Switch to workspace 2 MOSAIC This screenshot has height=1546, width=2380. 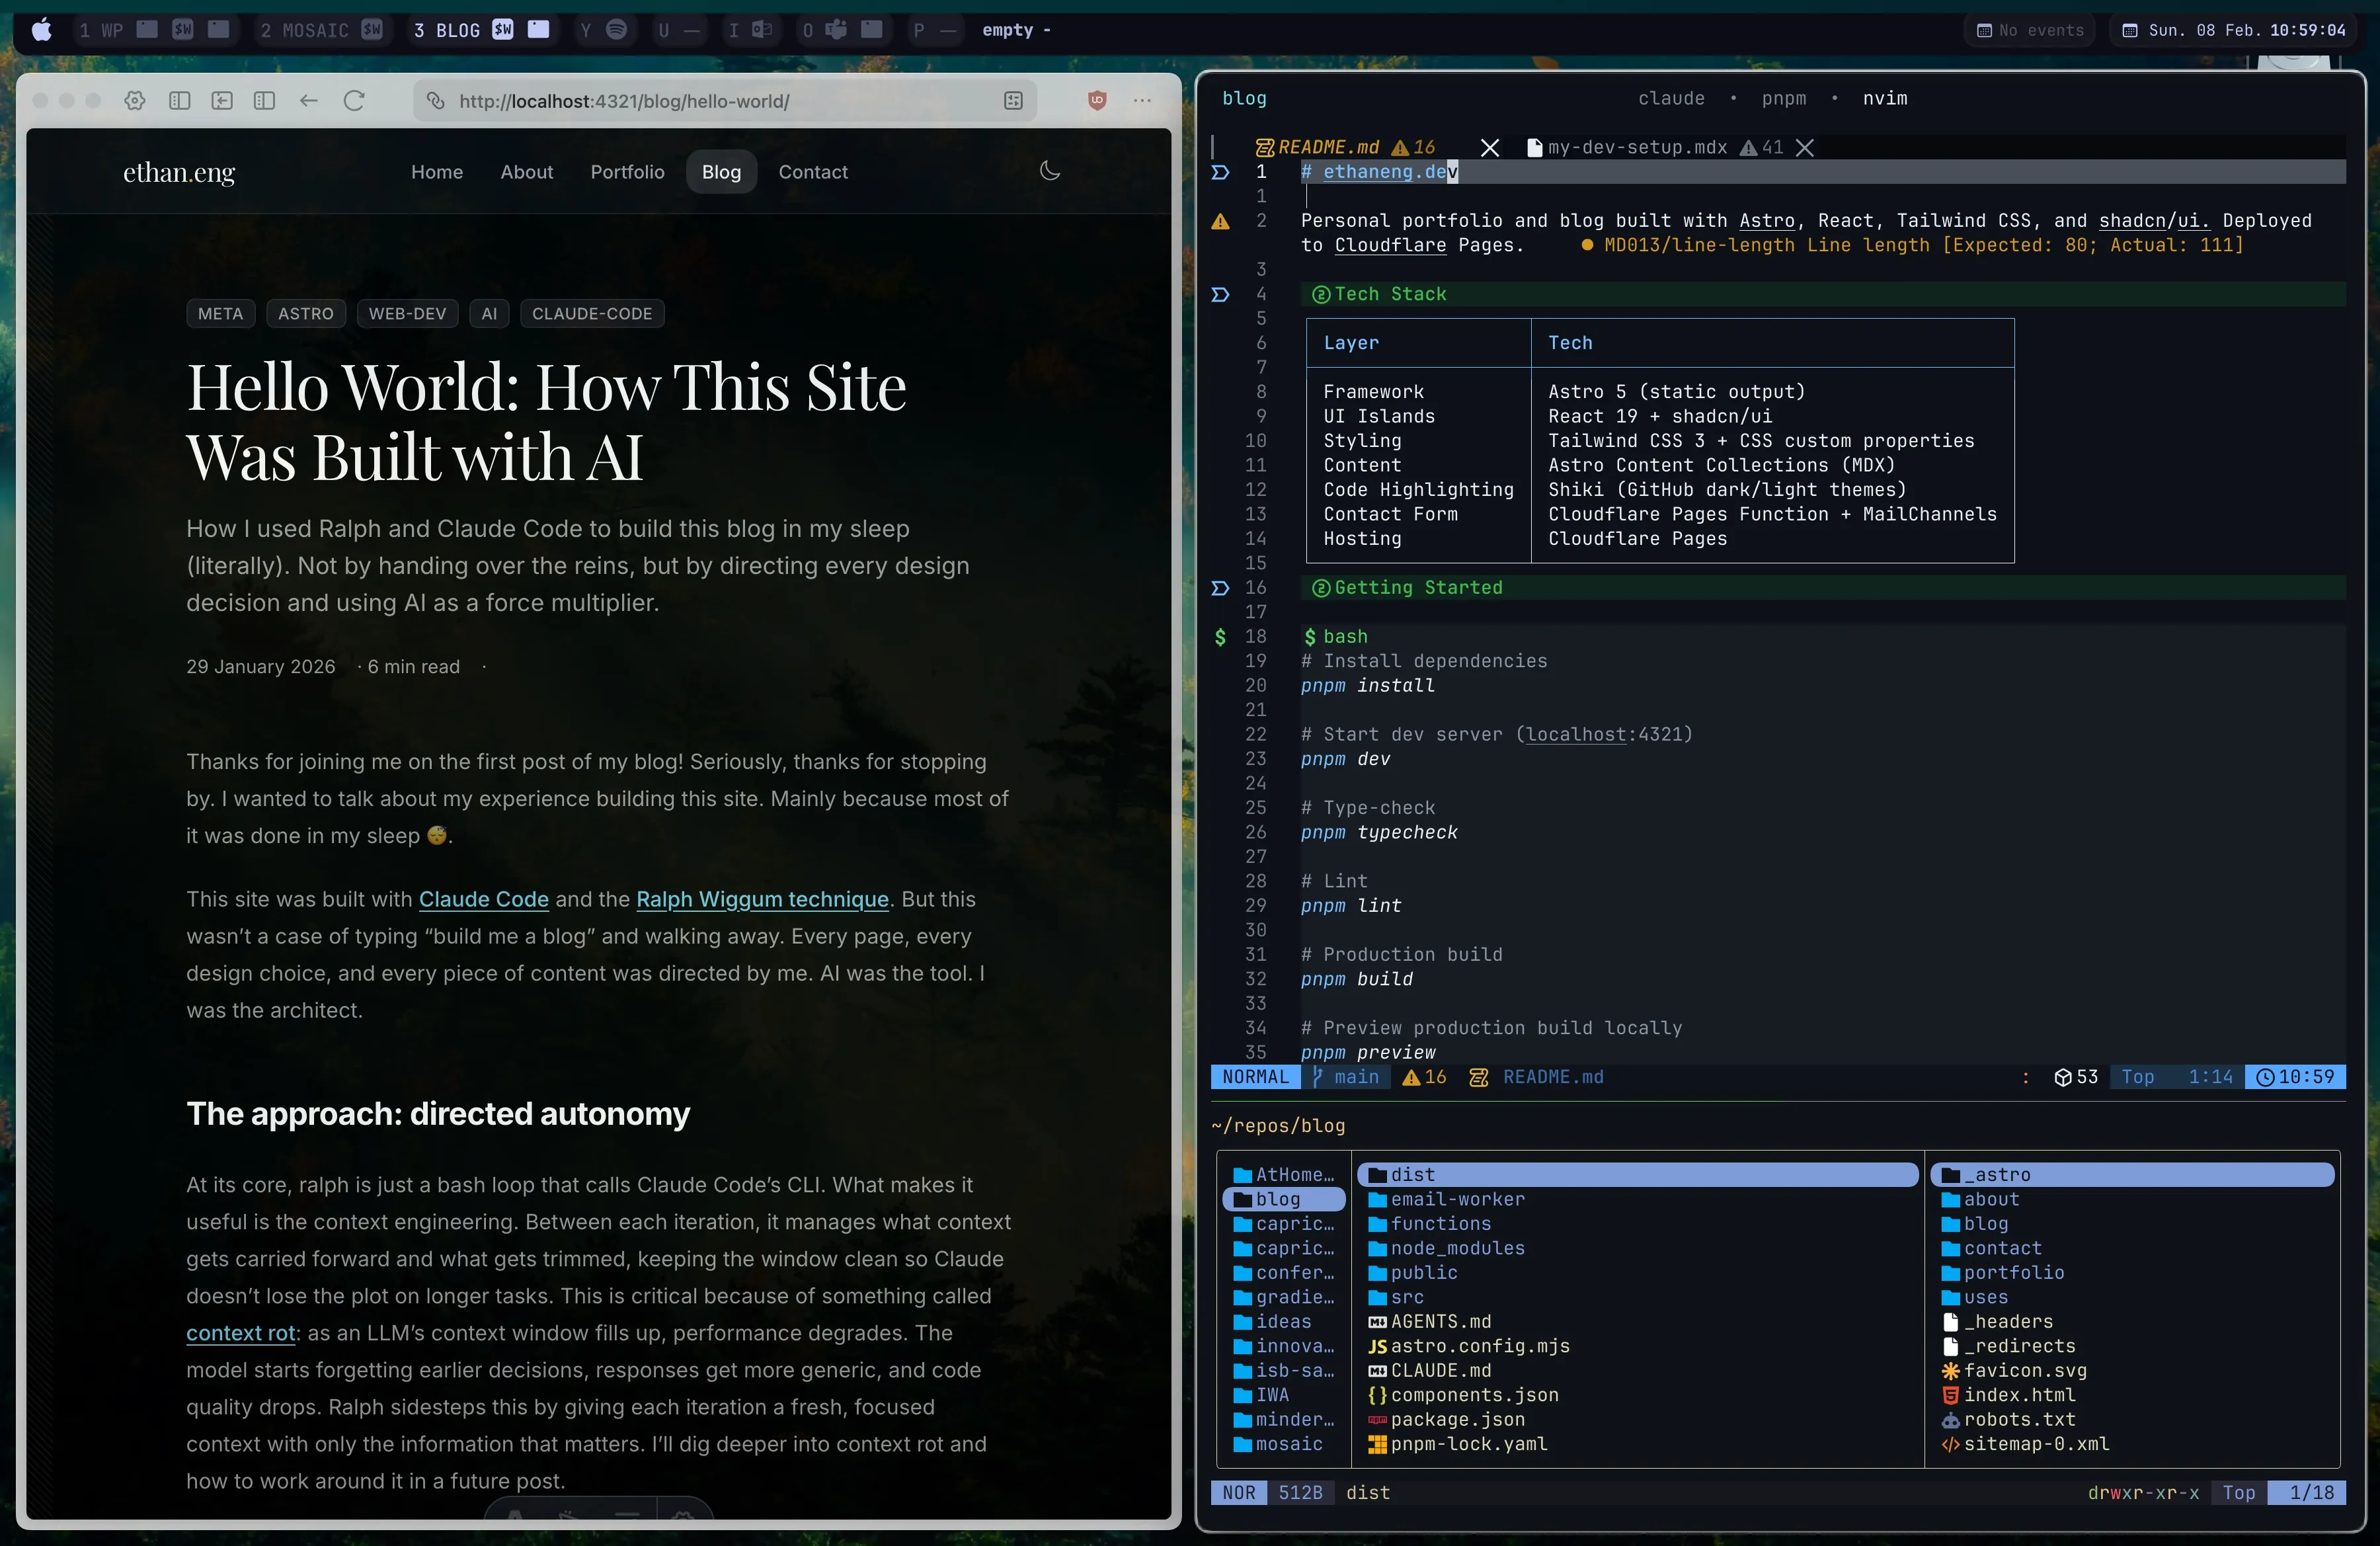click(322, 30)
